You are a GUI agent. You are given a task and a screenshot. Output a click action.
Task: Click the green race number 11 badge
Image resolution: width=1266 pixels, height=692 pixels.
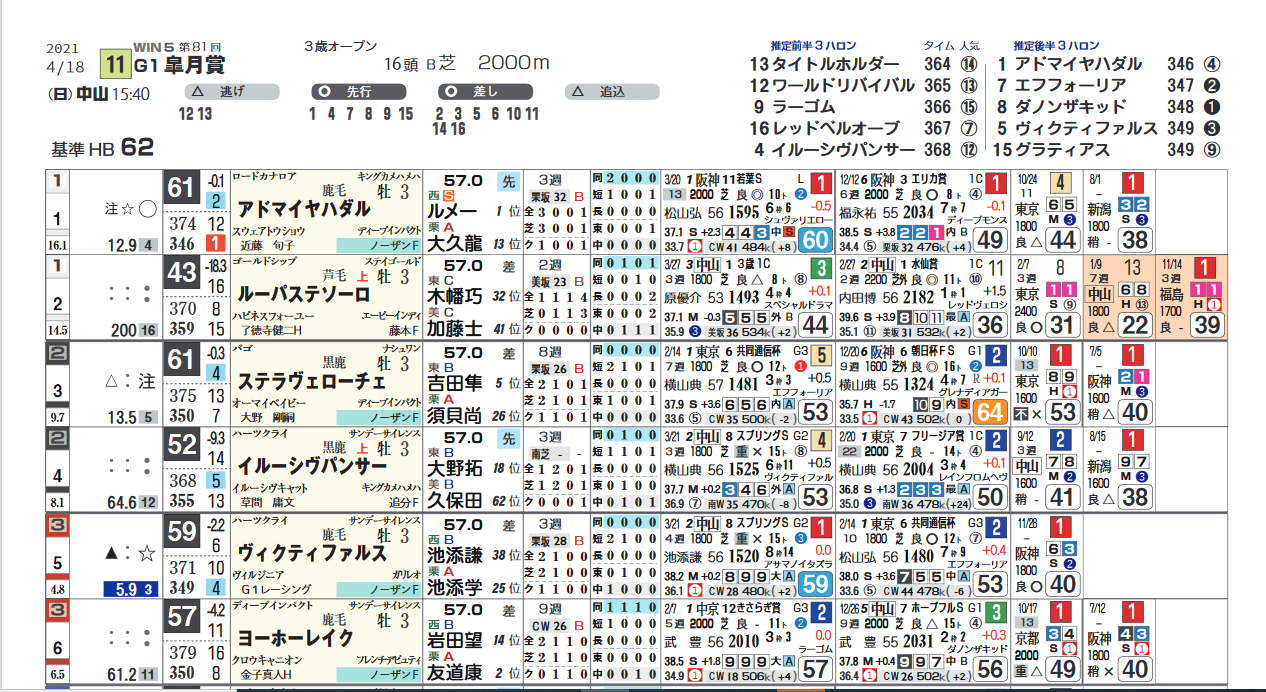[x=115, y=66]
